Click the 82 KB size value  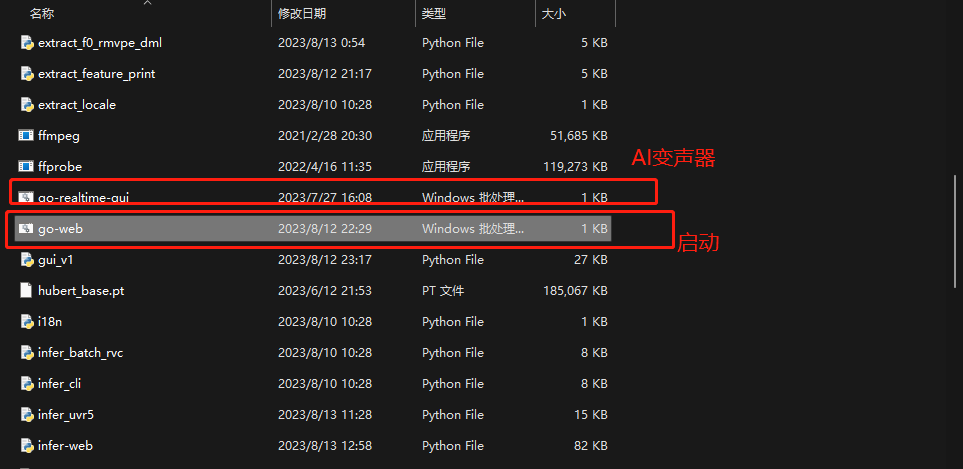[x=591, y=446]
